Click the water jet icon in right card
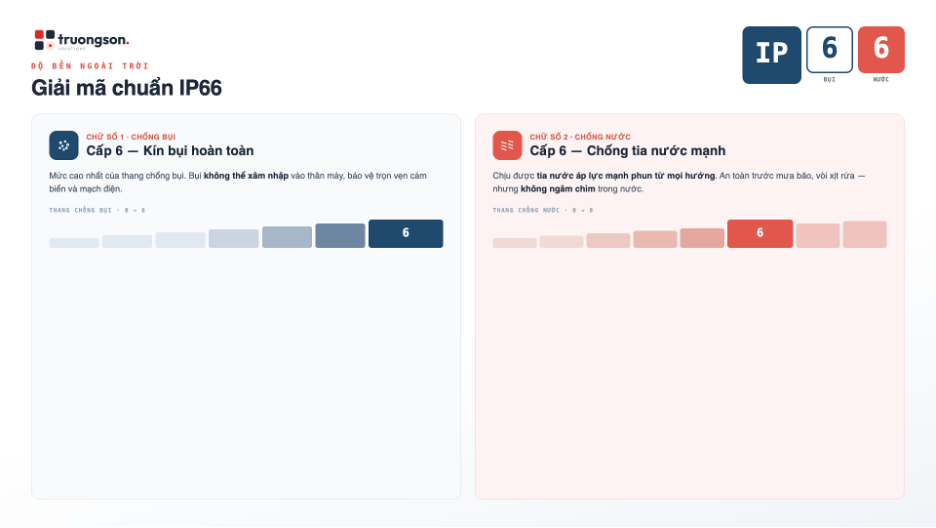 (x=507, y=145)
